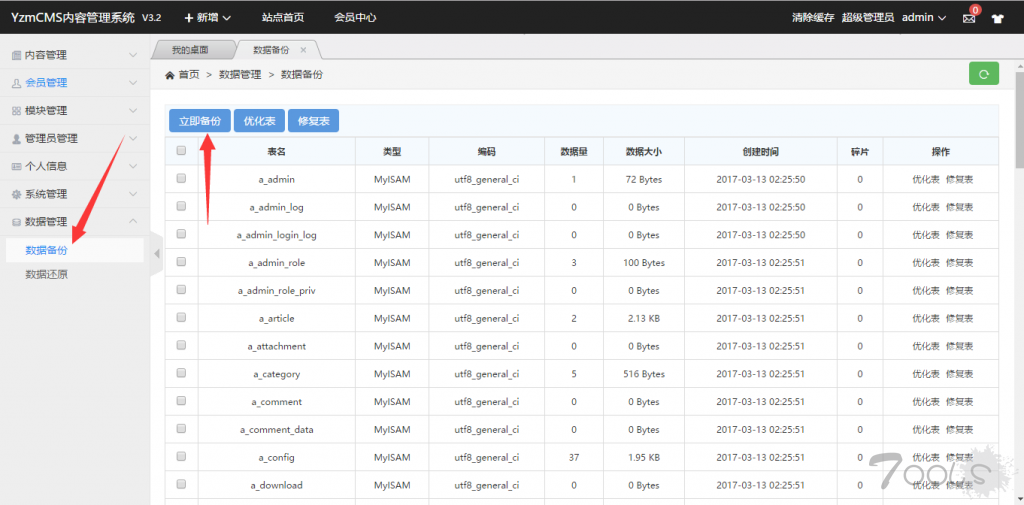Check the a_attachment row checkbox

pyautogui.click(x=182, y=344)
